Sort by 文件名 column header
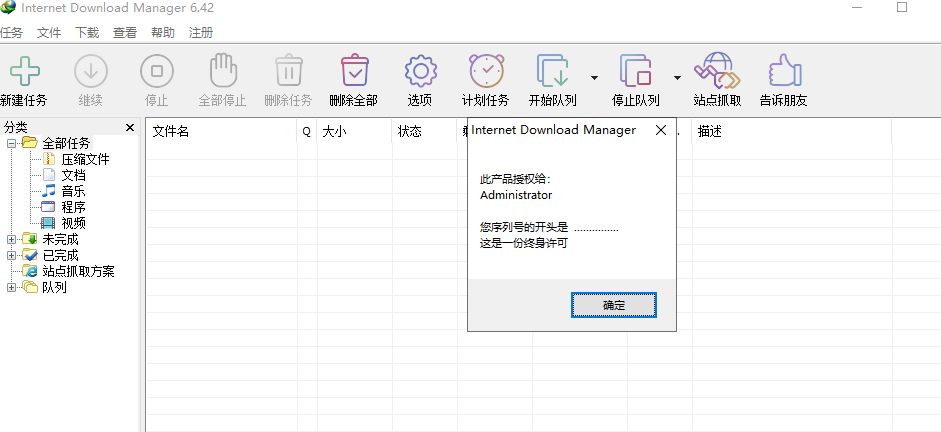Screen dimensions: 941x432 [221, 131]
